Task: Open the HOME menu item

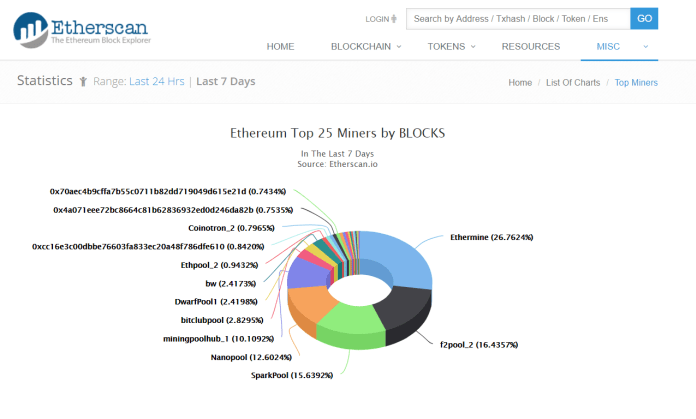Action: [280, 47]
